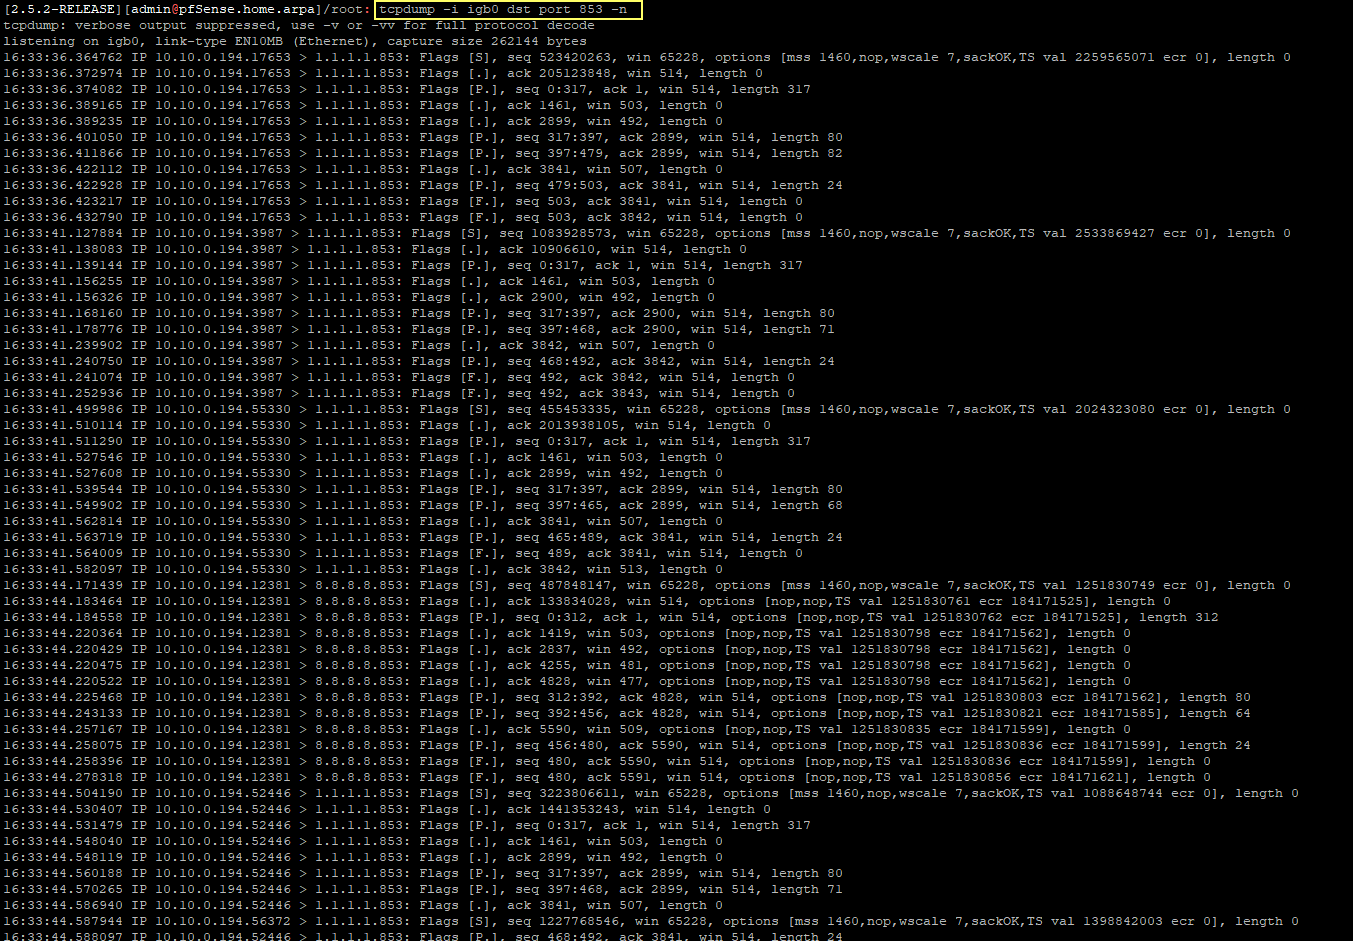Viewport: 1353px width, 941px height.
Task: Click timestamp 16:33:36.374082
Action: click(63, 89)
